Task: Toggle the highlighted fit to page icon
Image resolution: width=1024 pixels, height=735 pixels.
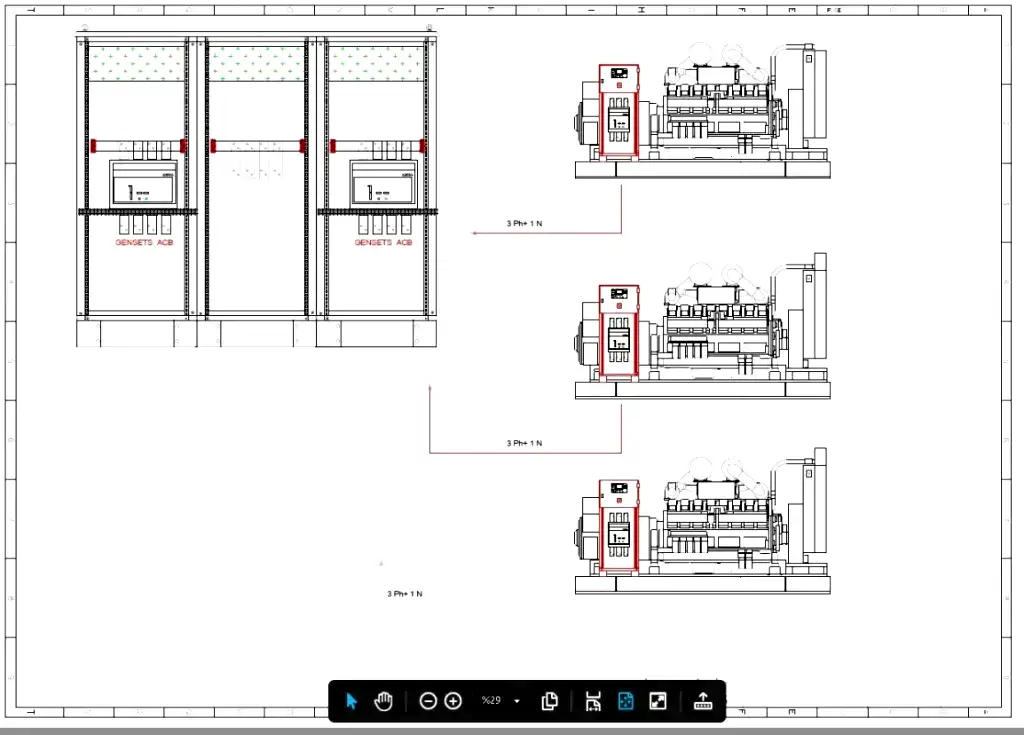Action: coord(626,701)
